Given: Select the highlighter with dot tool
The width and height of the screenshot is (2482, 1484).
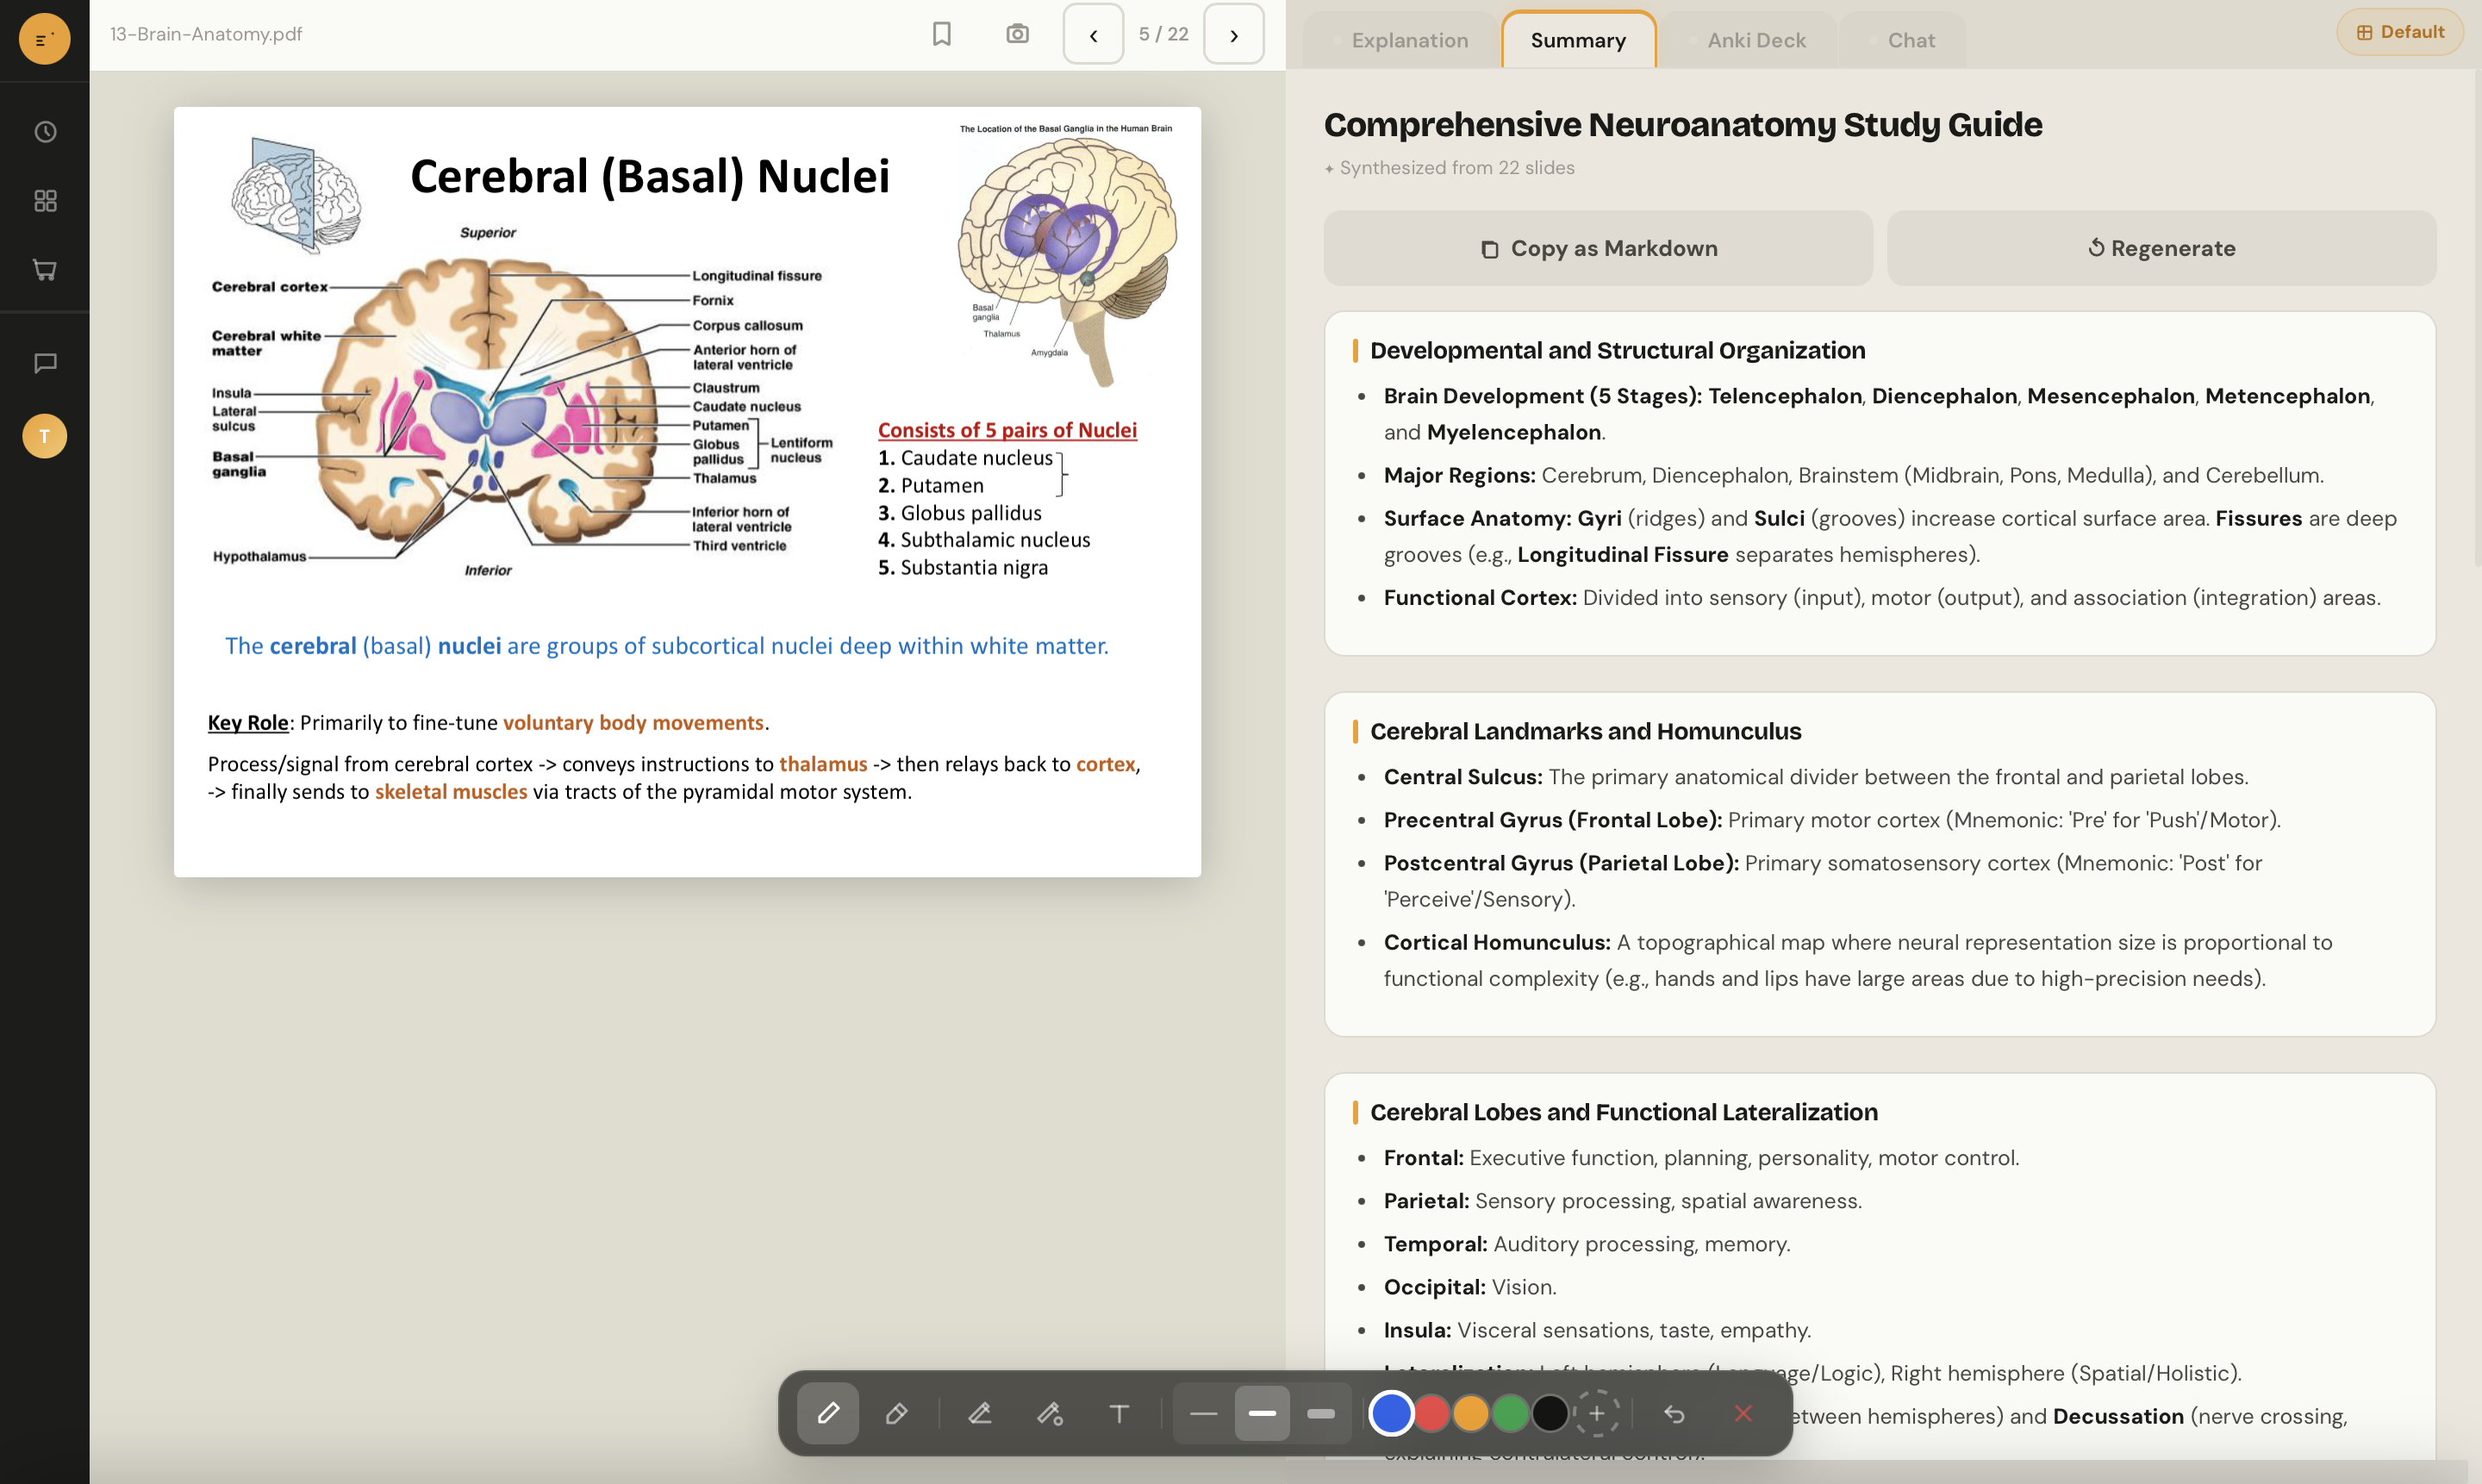Looking at the screenshot, I should click(1049, 1413).
